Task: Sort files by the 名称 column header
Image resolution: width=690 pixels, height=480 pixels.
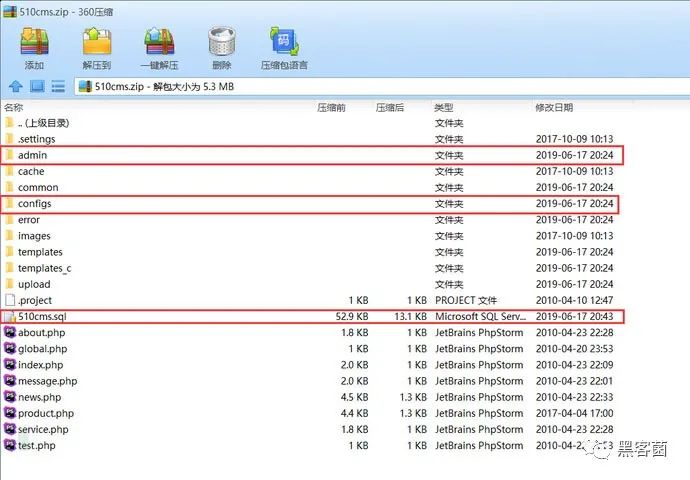Action: (x=14, y=107)
